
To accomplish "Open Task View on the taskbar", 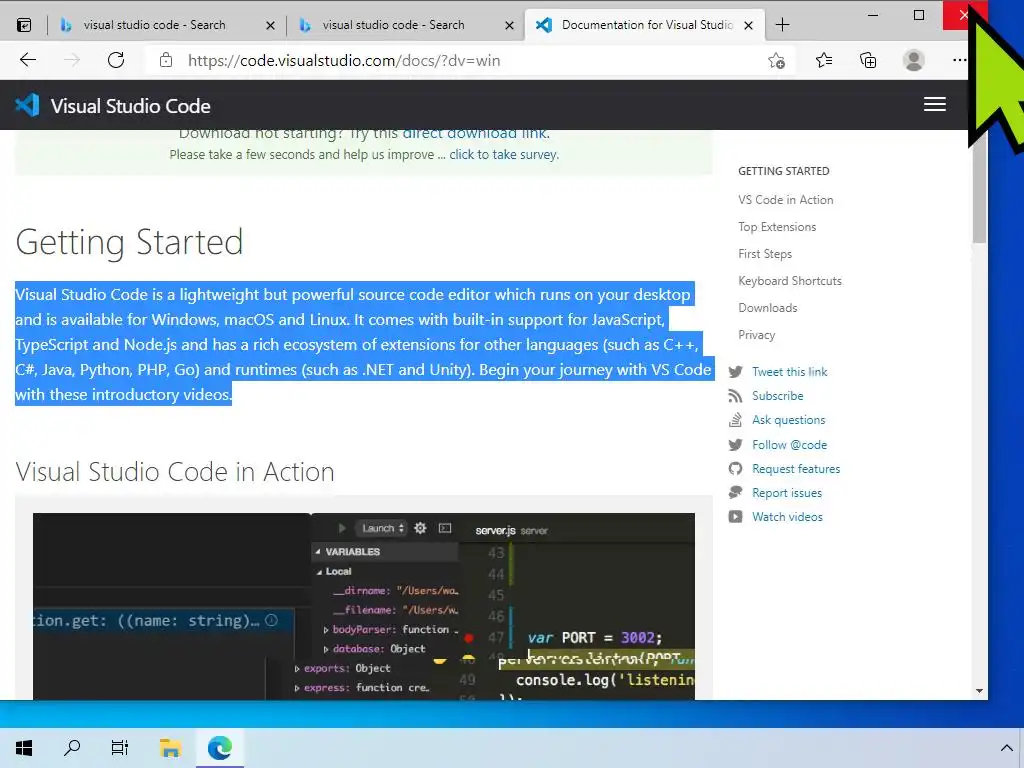I will click(120, 748).
